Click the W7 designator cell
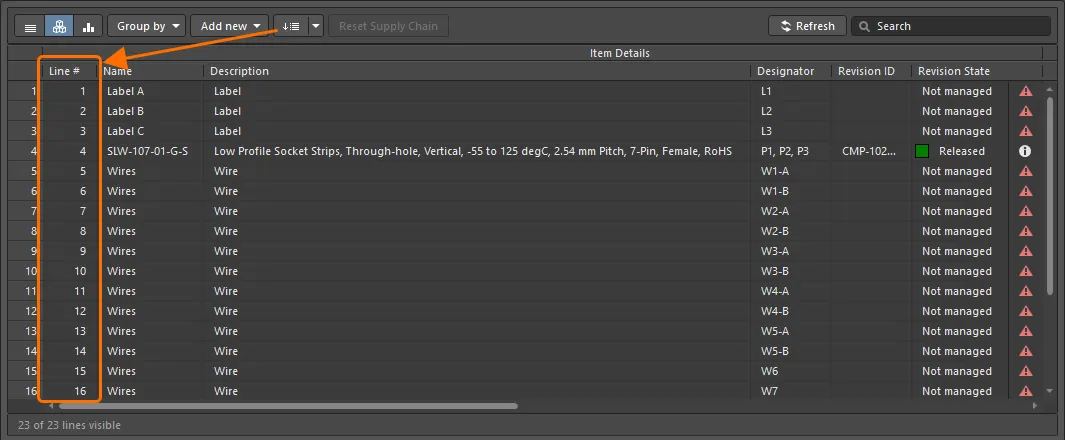 (791, 392)
